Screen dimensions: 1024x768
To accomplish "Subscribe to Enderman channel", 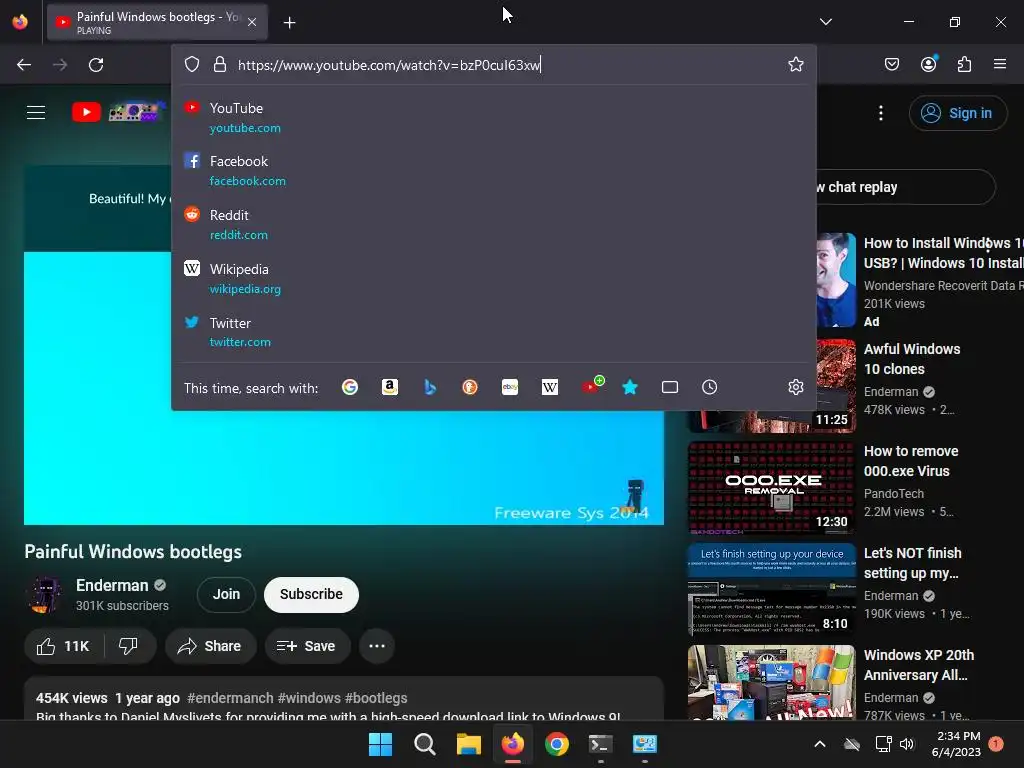I will (311, 594).
